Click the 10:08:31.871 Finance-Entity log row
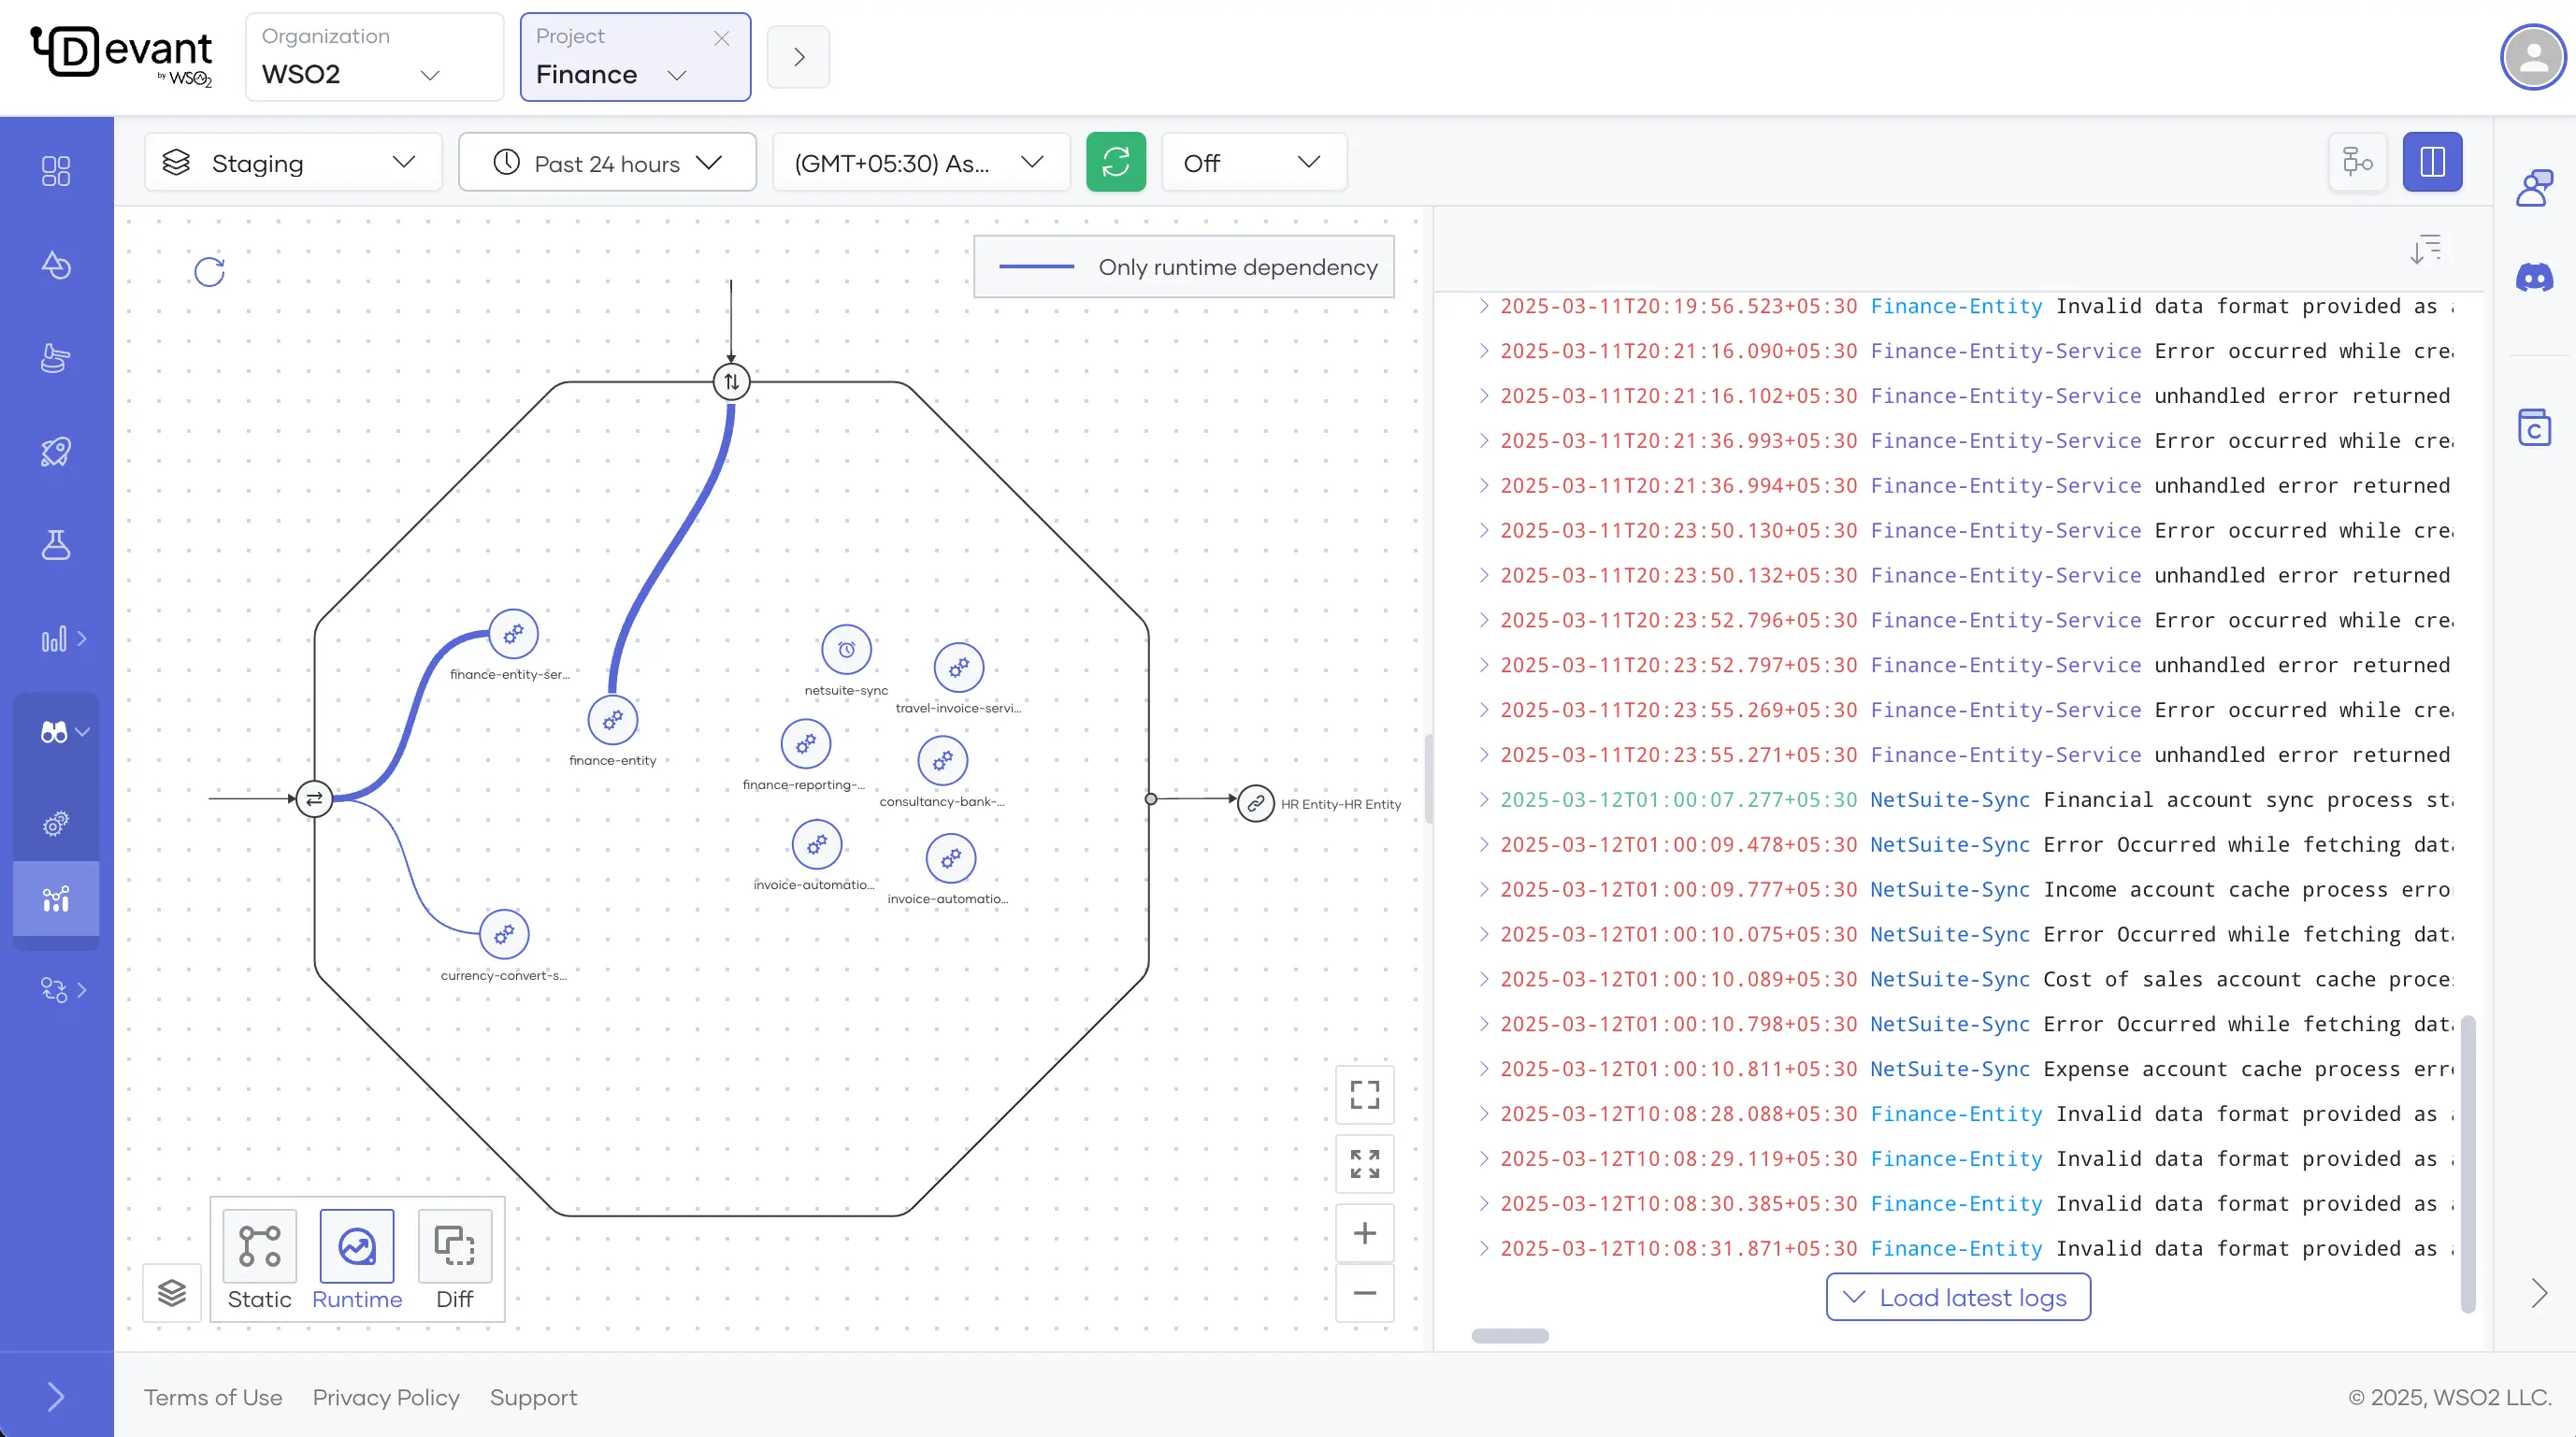This screenshot has width=2576, height=1437. [x=1965, y=1248]
